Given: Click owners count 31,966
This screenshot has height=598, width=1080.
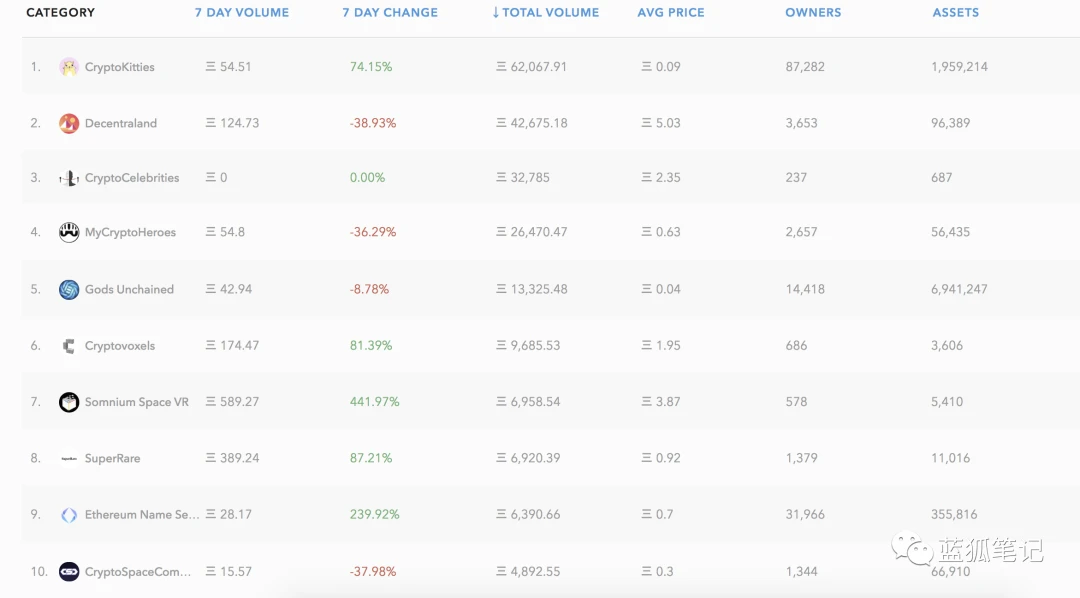Looking at the screenshot, I should (804, 515).
